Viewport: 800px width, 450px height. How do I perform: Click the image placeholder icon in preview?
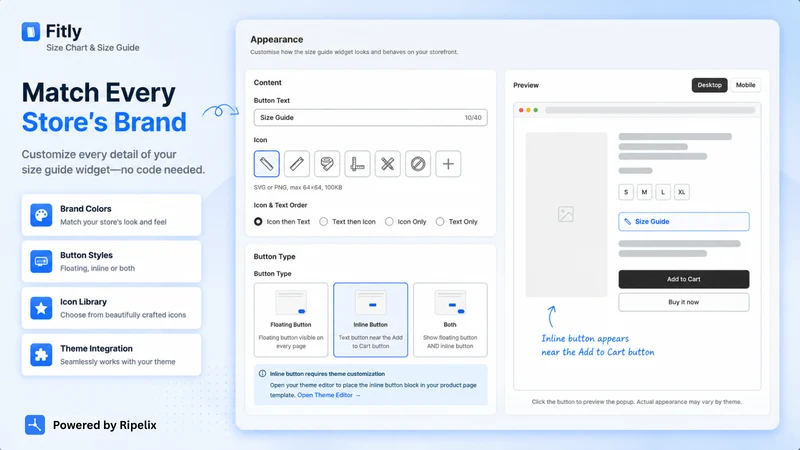566,214
